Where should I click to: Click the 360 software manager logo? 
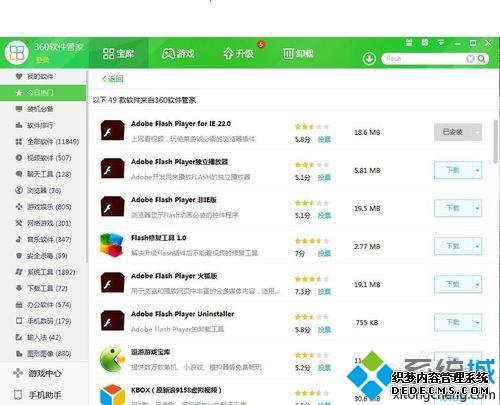pyautogui.click(x=17, y=52)
